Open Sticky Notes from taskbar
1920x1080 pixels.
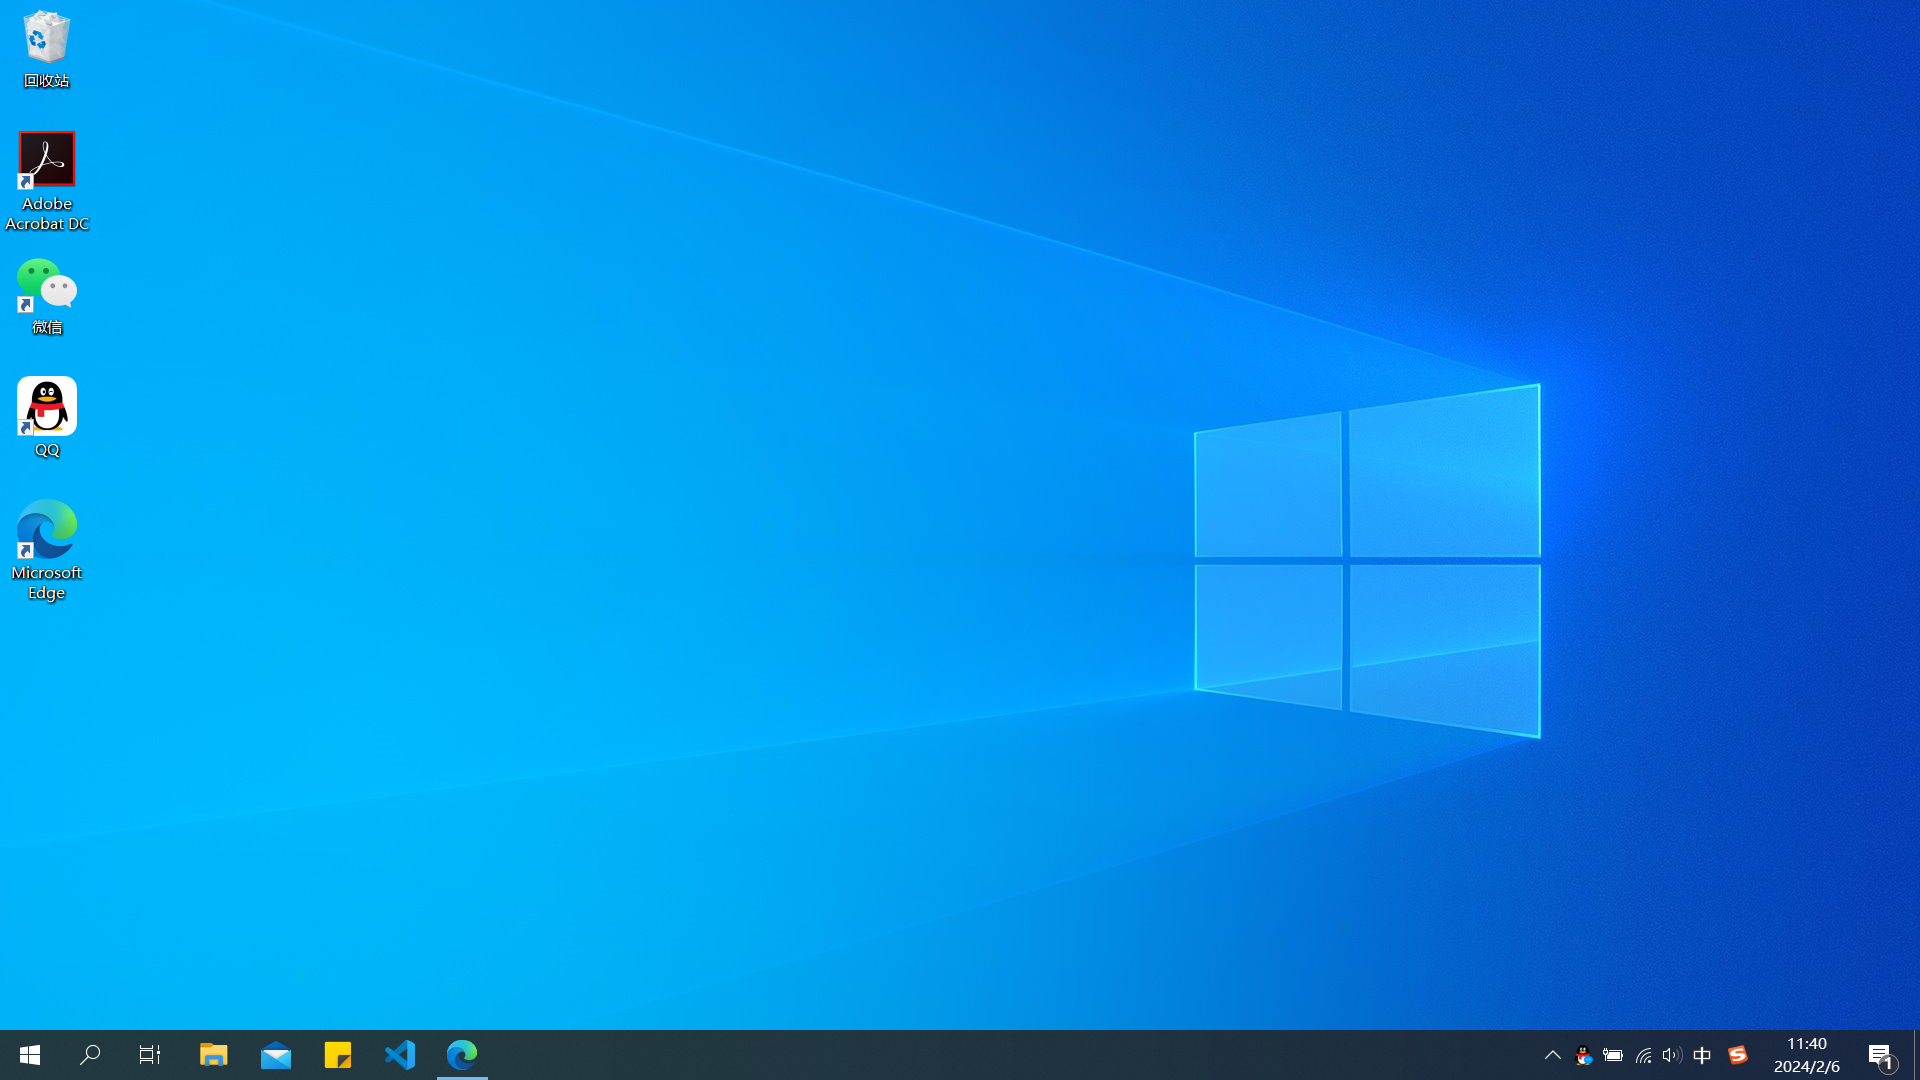(x=338, y=1055)
